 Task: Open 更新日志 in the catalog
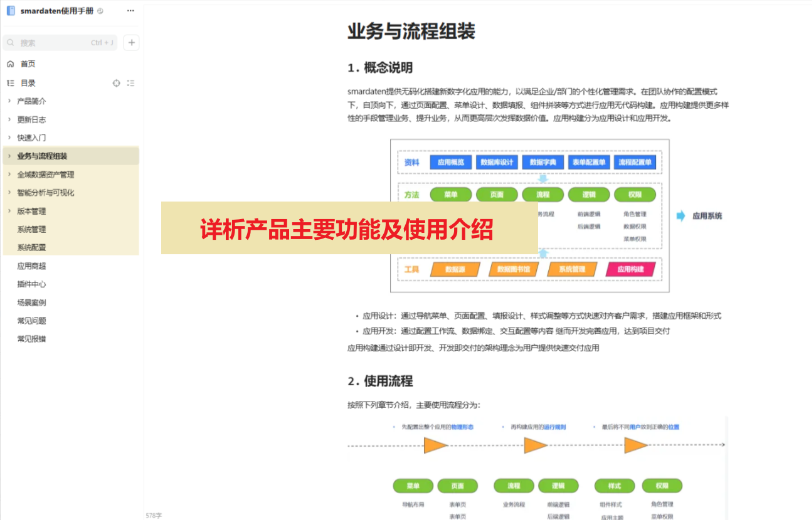coord(32,119)
